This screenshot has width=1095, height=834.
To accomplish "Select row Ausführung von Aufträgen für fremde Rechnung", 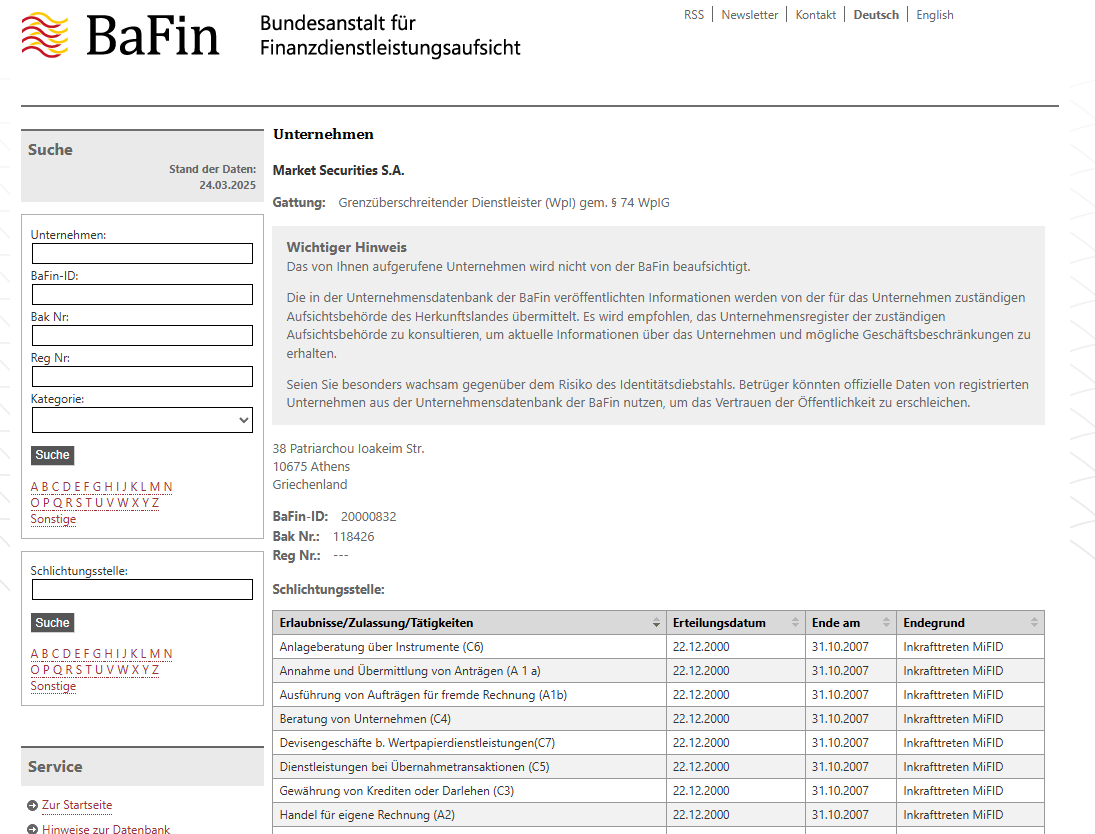I will tap(659, 695).
